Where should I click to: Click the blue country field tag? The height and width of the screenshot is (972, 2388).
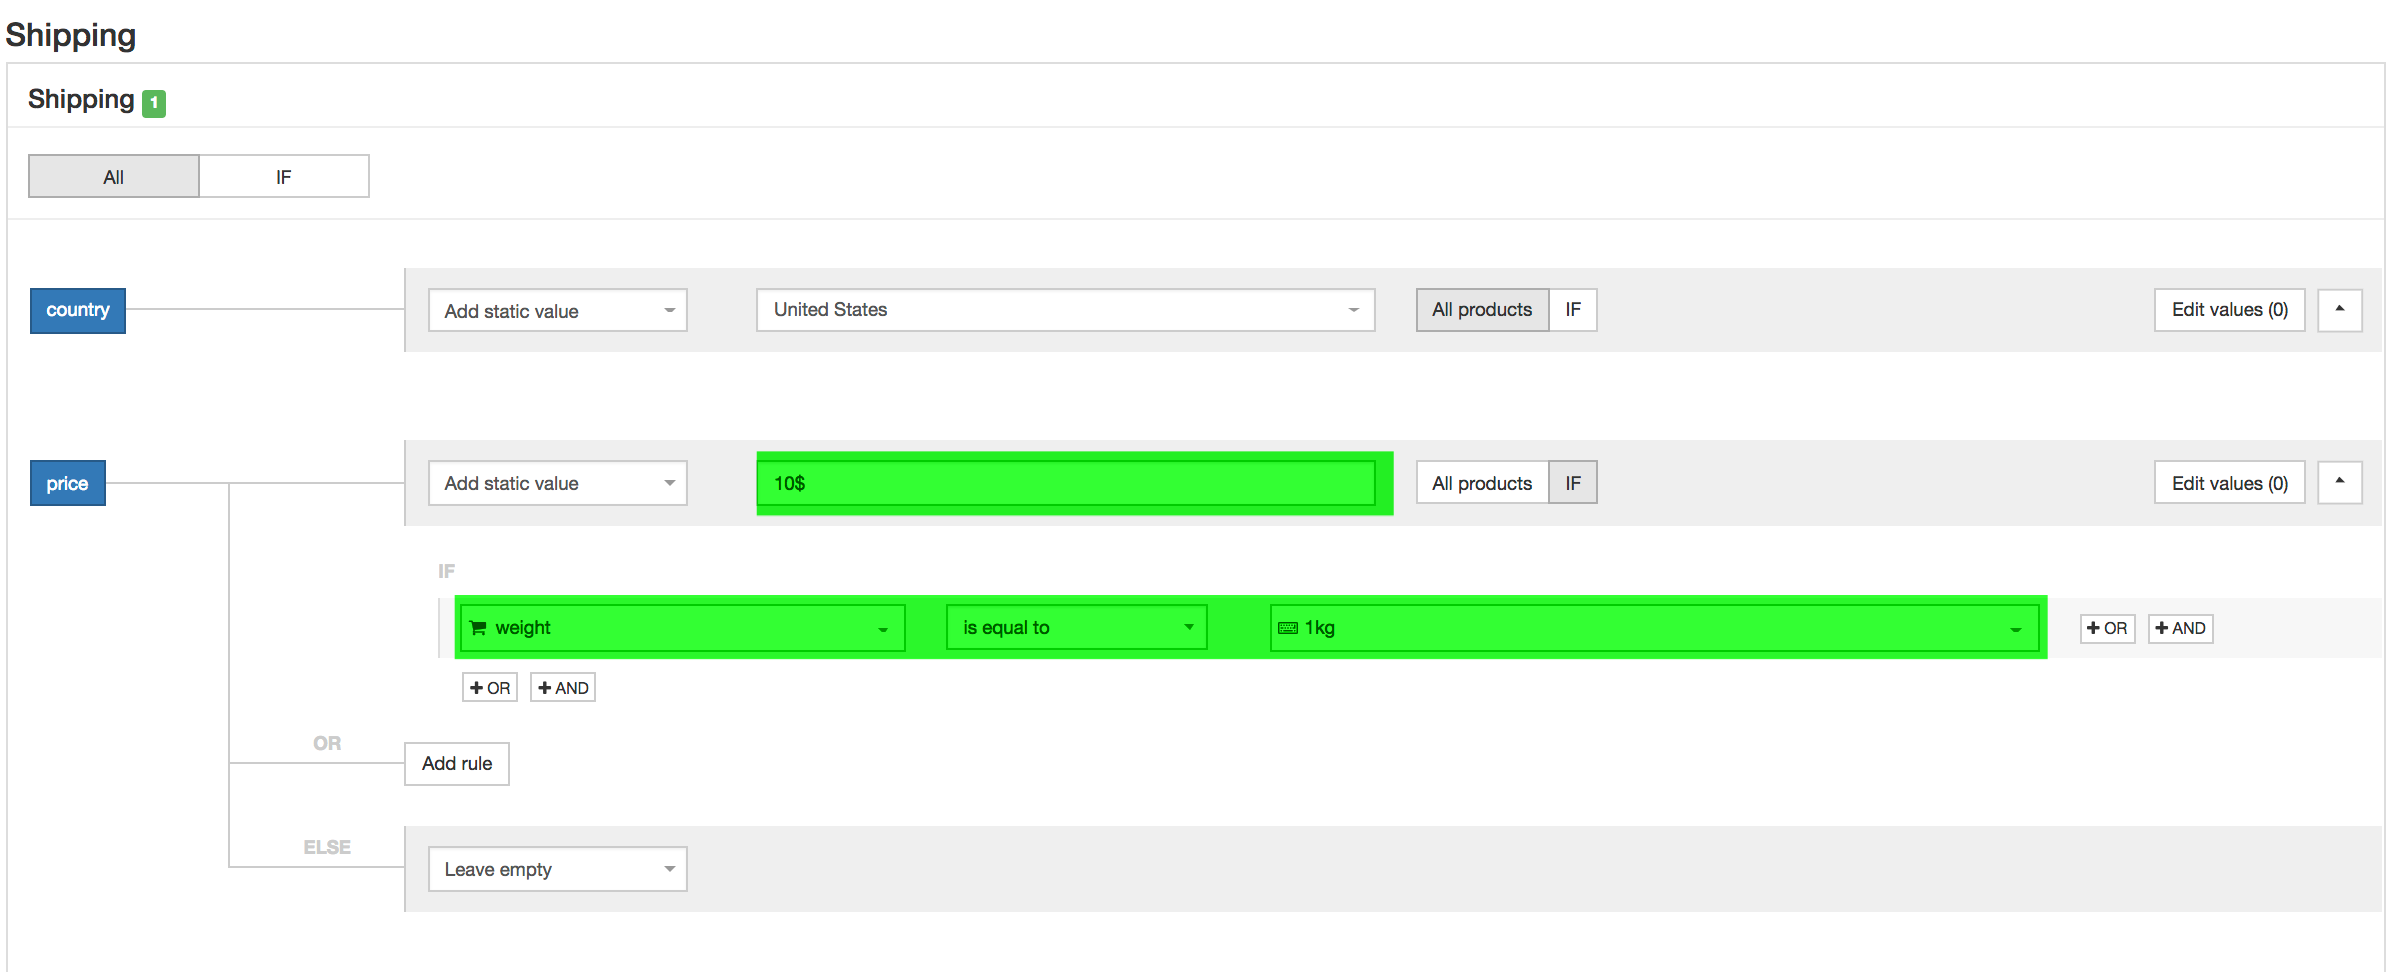(78, 310)
